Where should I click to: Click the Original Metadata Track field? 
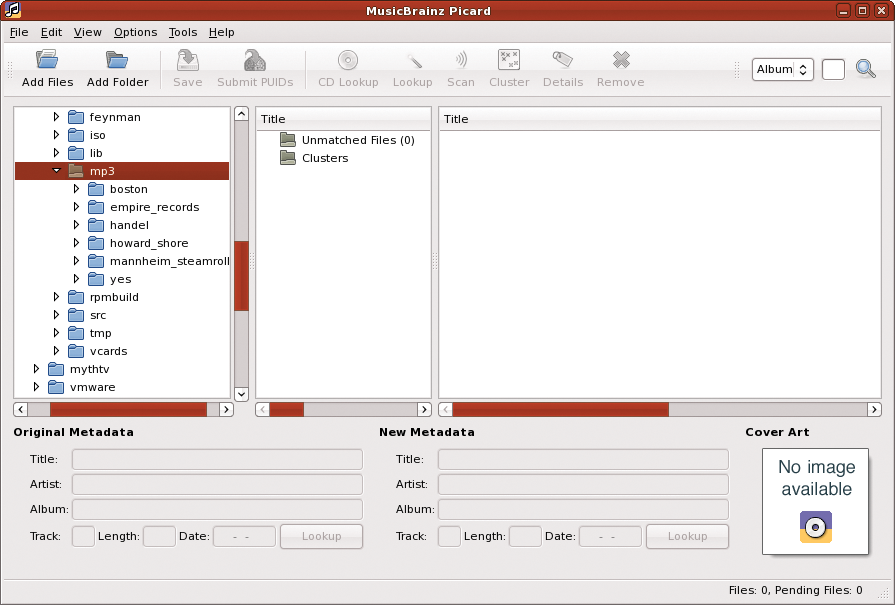tap(83, 537)
